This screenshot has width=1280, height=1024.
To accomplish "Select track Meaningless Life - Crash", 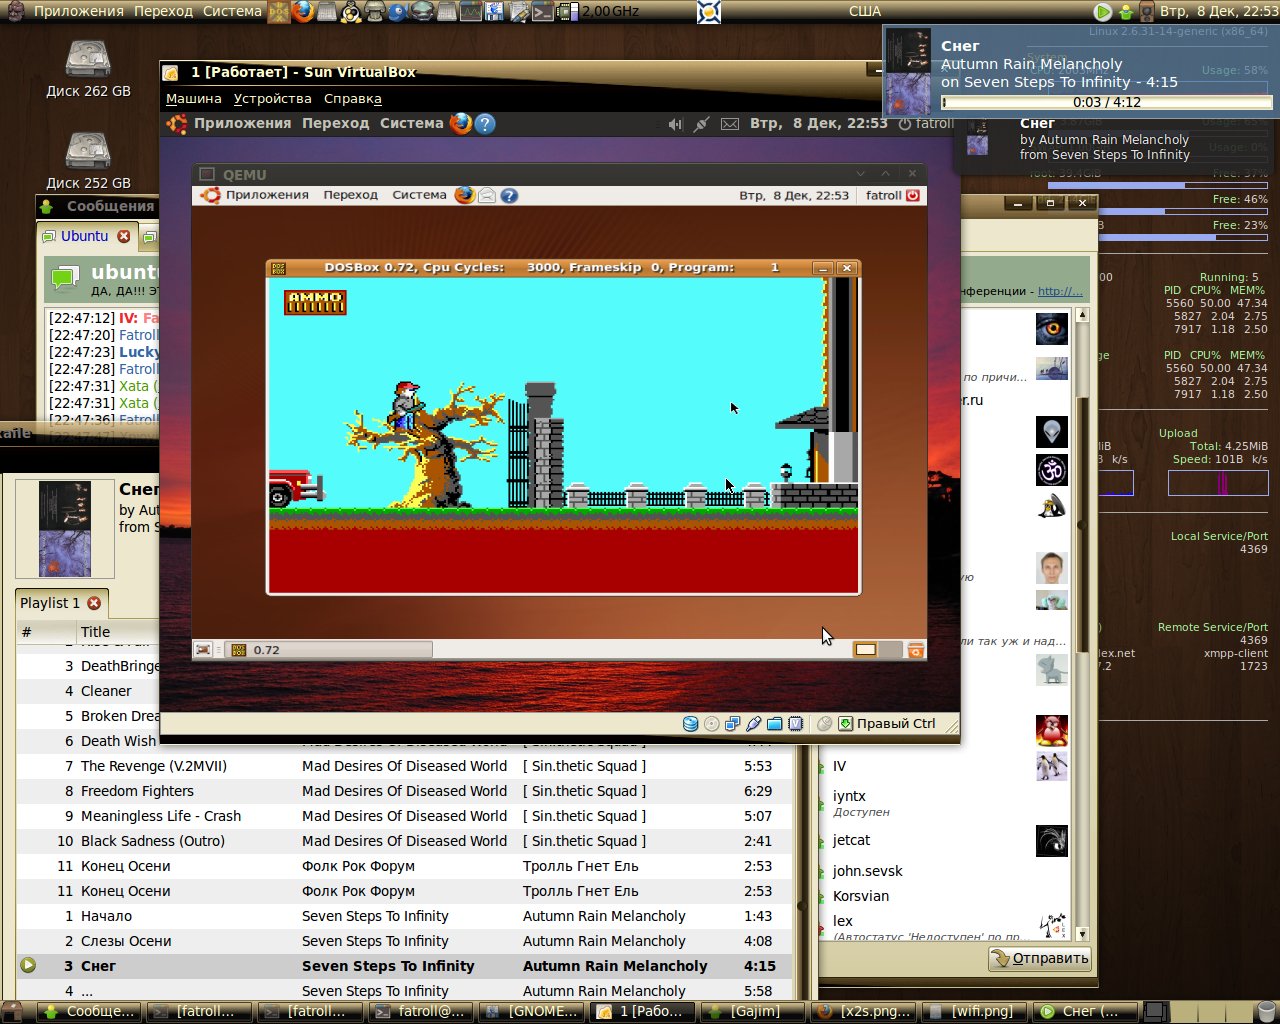I will tap(404, 816).
